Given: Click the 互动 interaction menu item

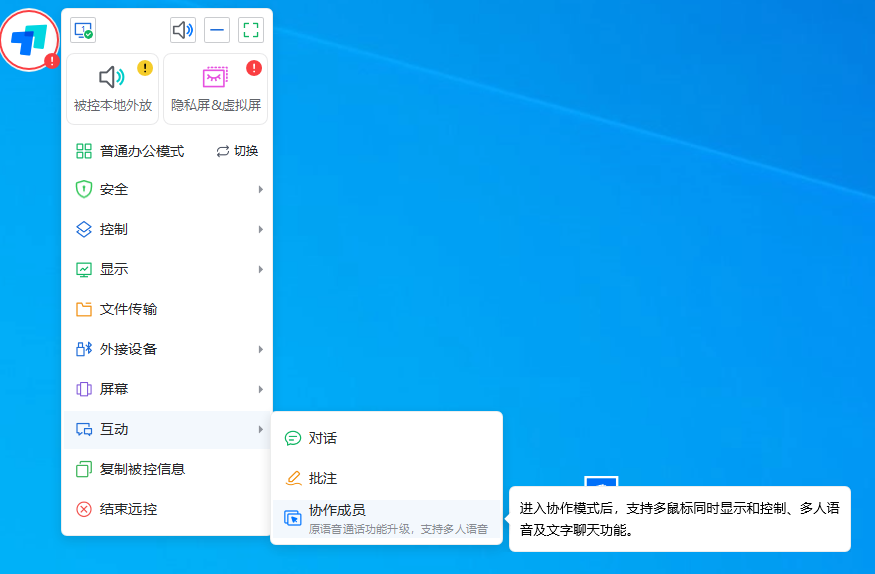Looking at the screenshot, I should [x=167, y=429].
